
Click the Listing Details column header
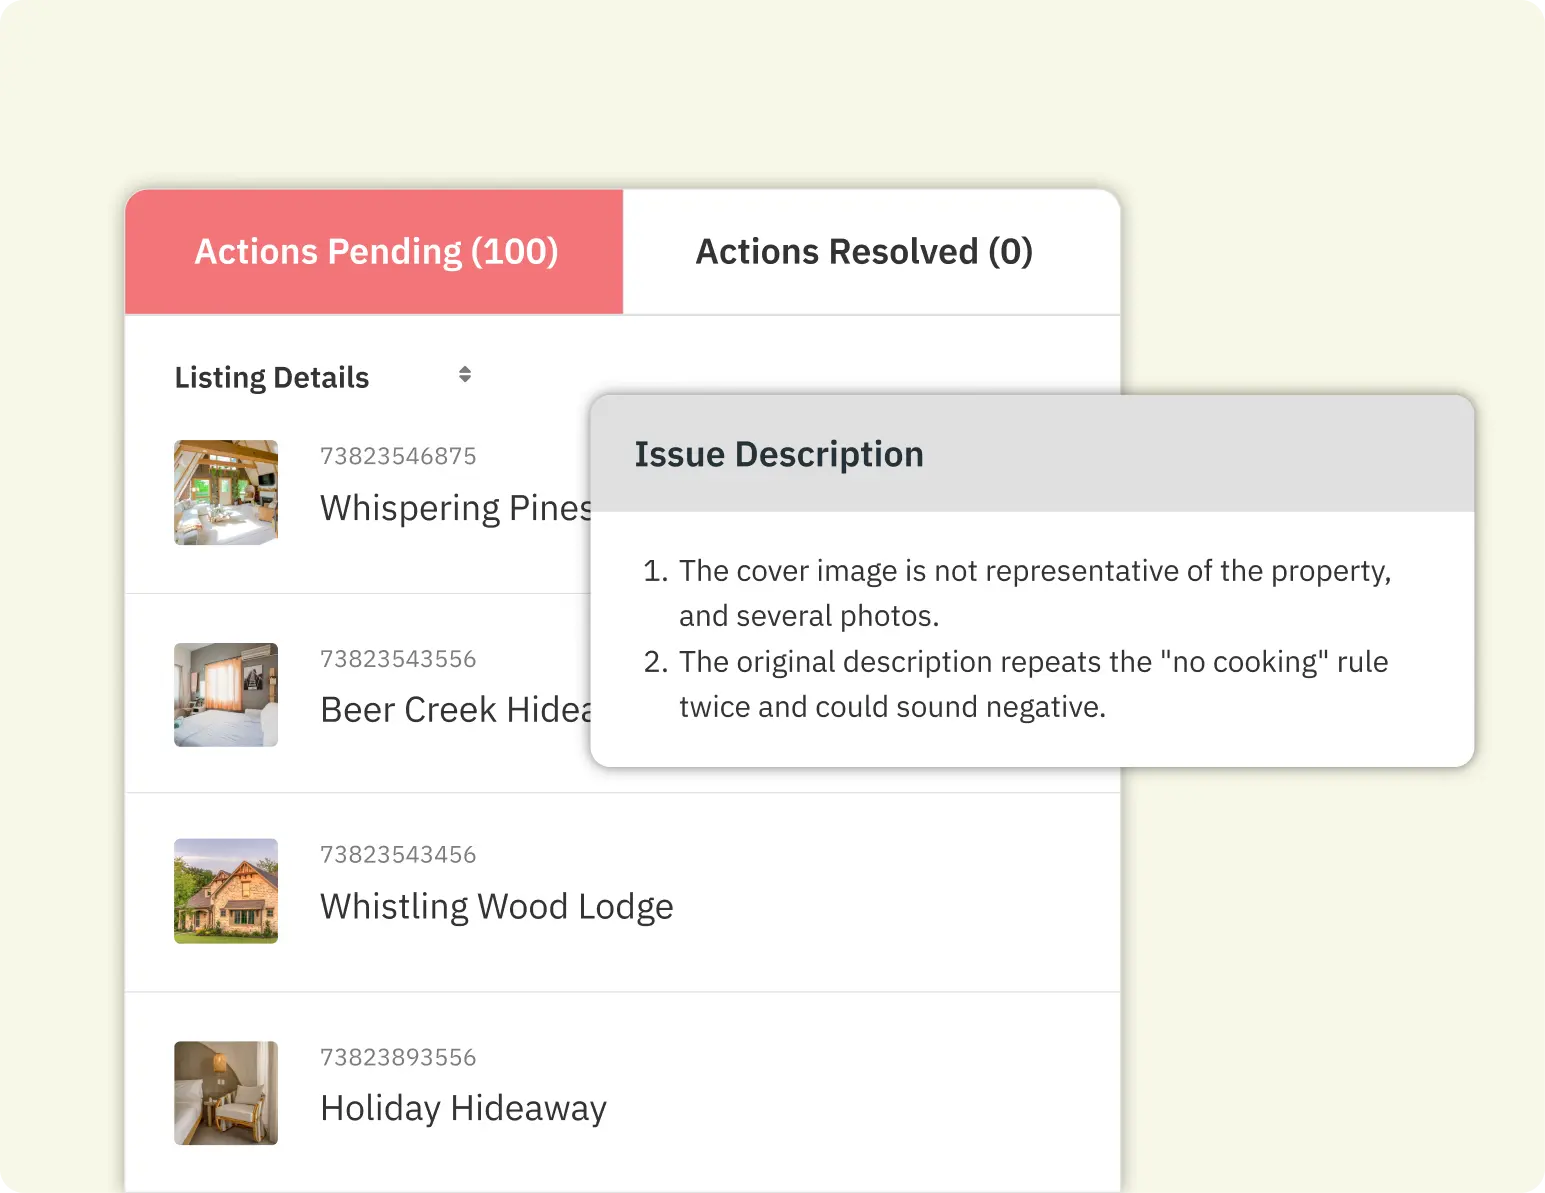271,376
